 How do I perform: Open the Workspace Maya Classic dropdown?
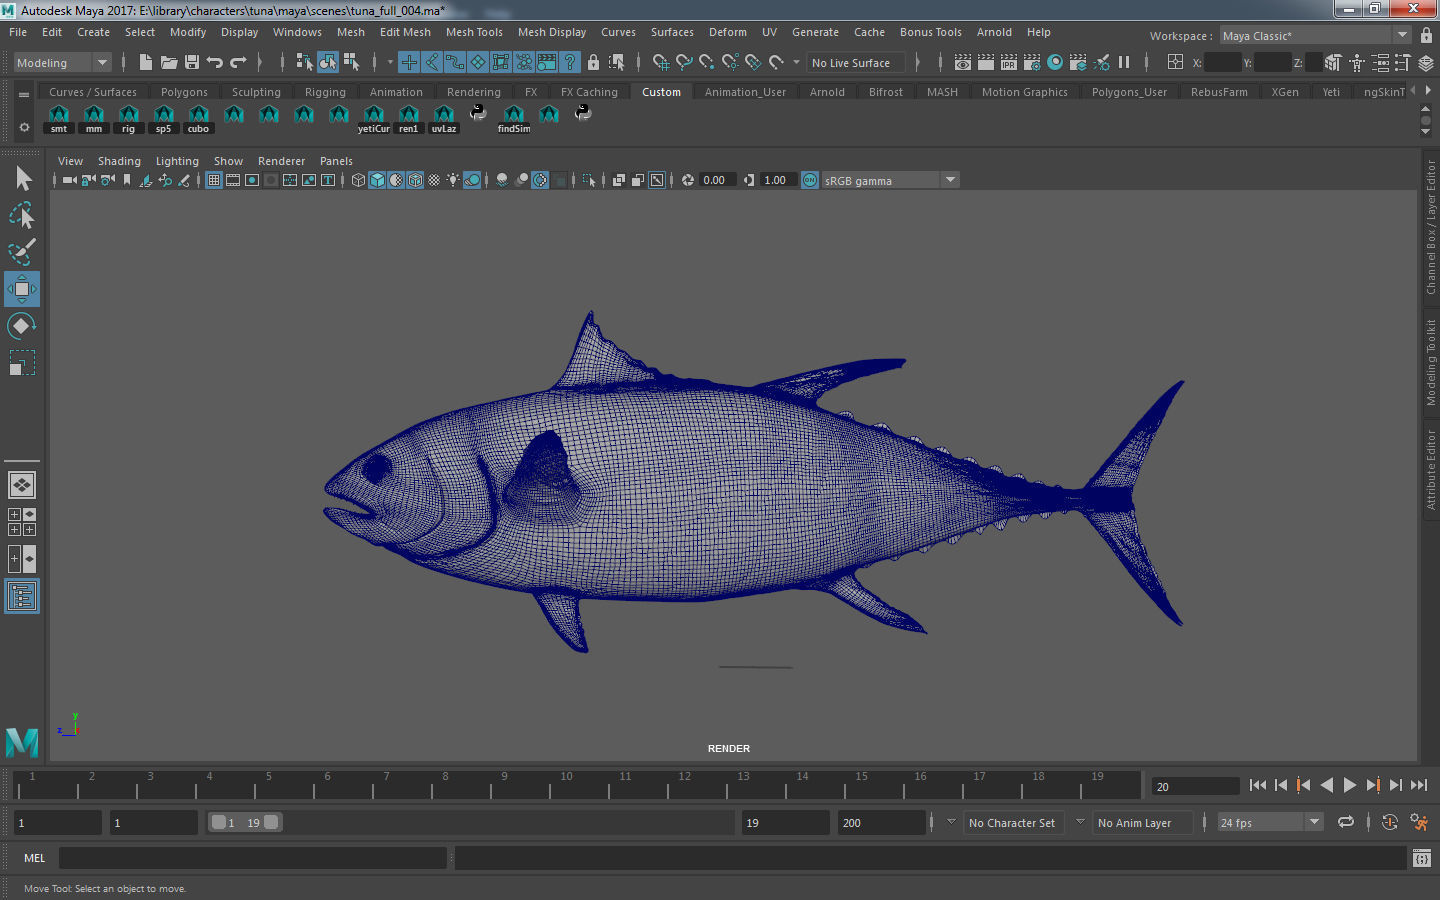1315,35
